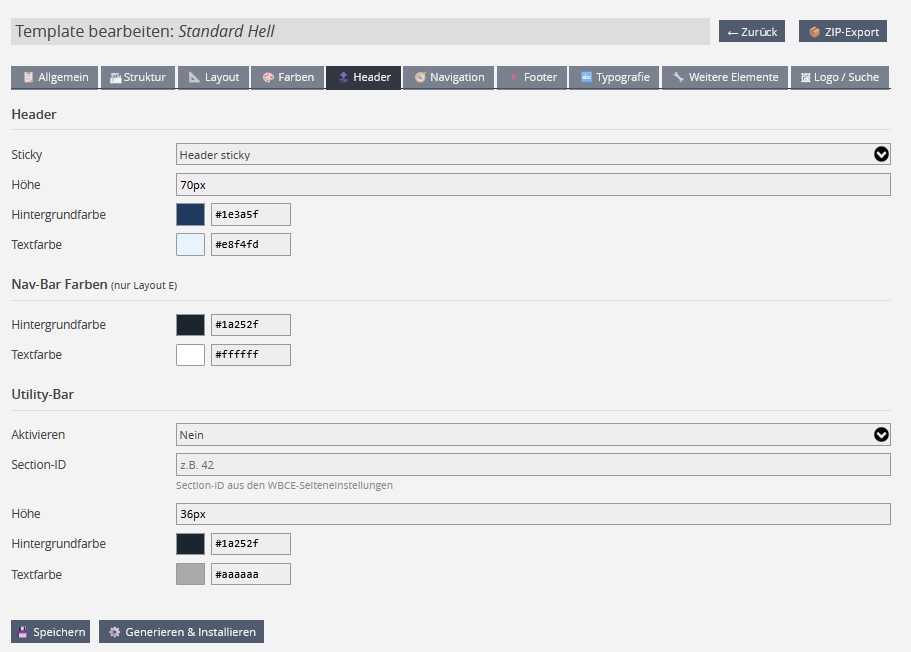The image size is (911, 652).
Task: Open the Header Hintergrundfarbe dark blue swatch
Action: pyautogui.click(x=191, y=214)
